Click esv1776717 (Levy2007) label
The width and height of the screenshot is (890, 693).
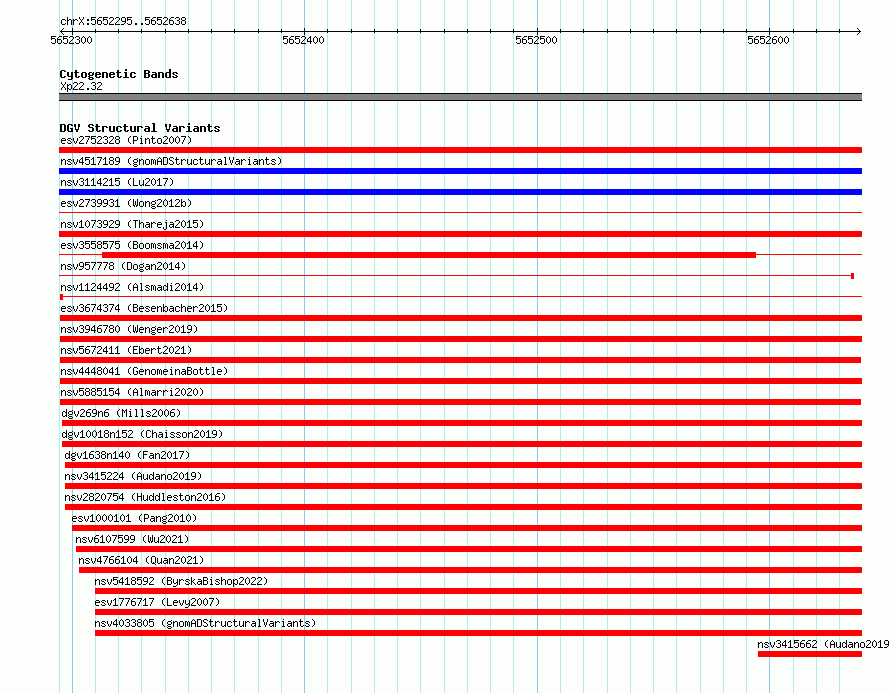point(157,602)
